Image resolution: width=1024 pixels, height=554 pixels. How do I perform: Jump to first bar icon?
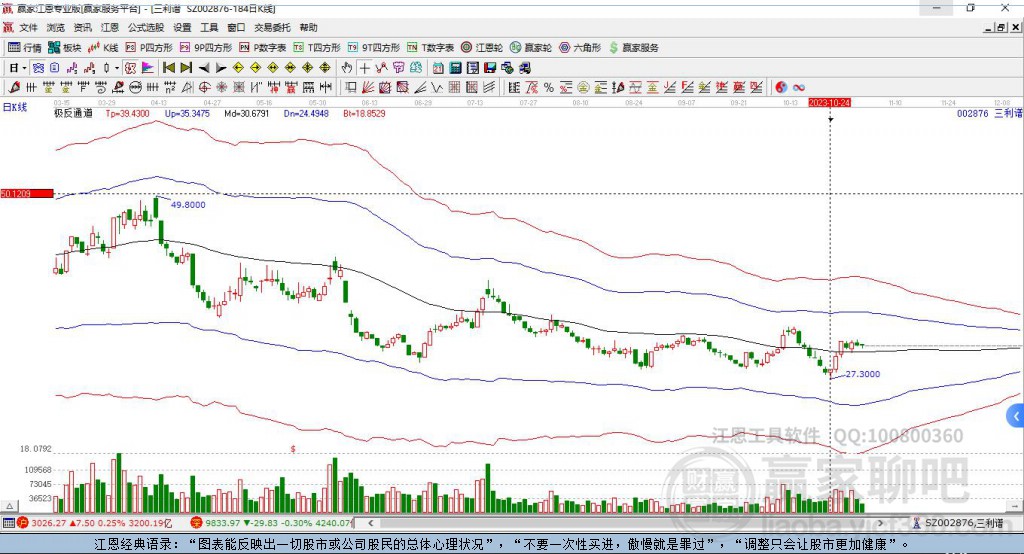click(168, 68)
